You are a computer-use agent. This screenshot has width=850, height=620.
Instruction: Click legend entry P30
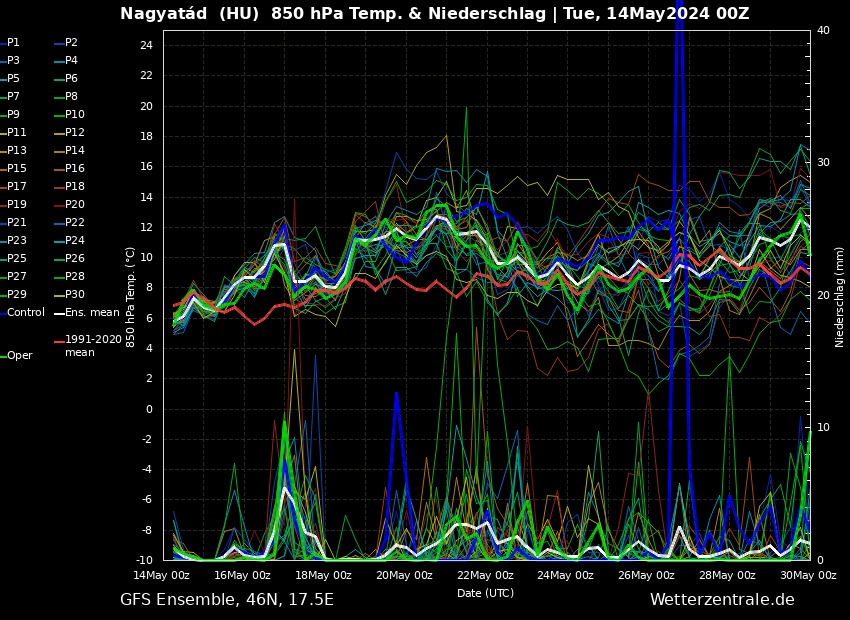[75, 294]
